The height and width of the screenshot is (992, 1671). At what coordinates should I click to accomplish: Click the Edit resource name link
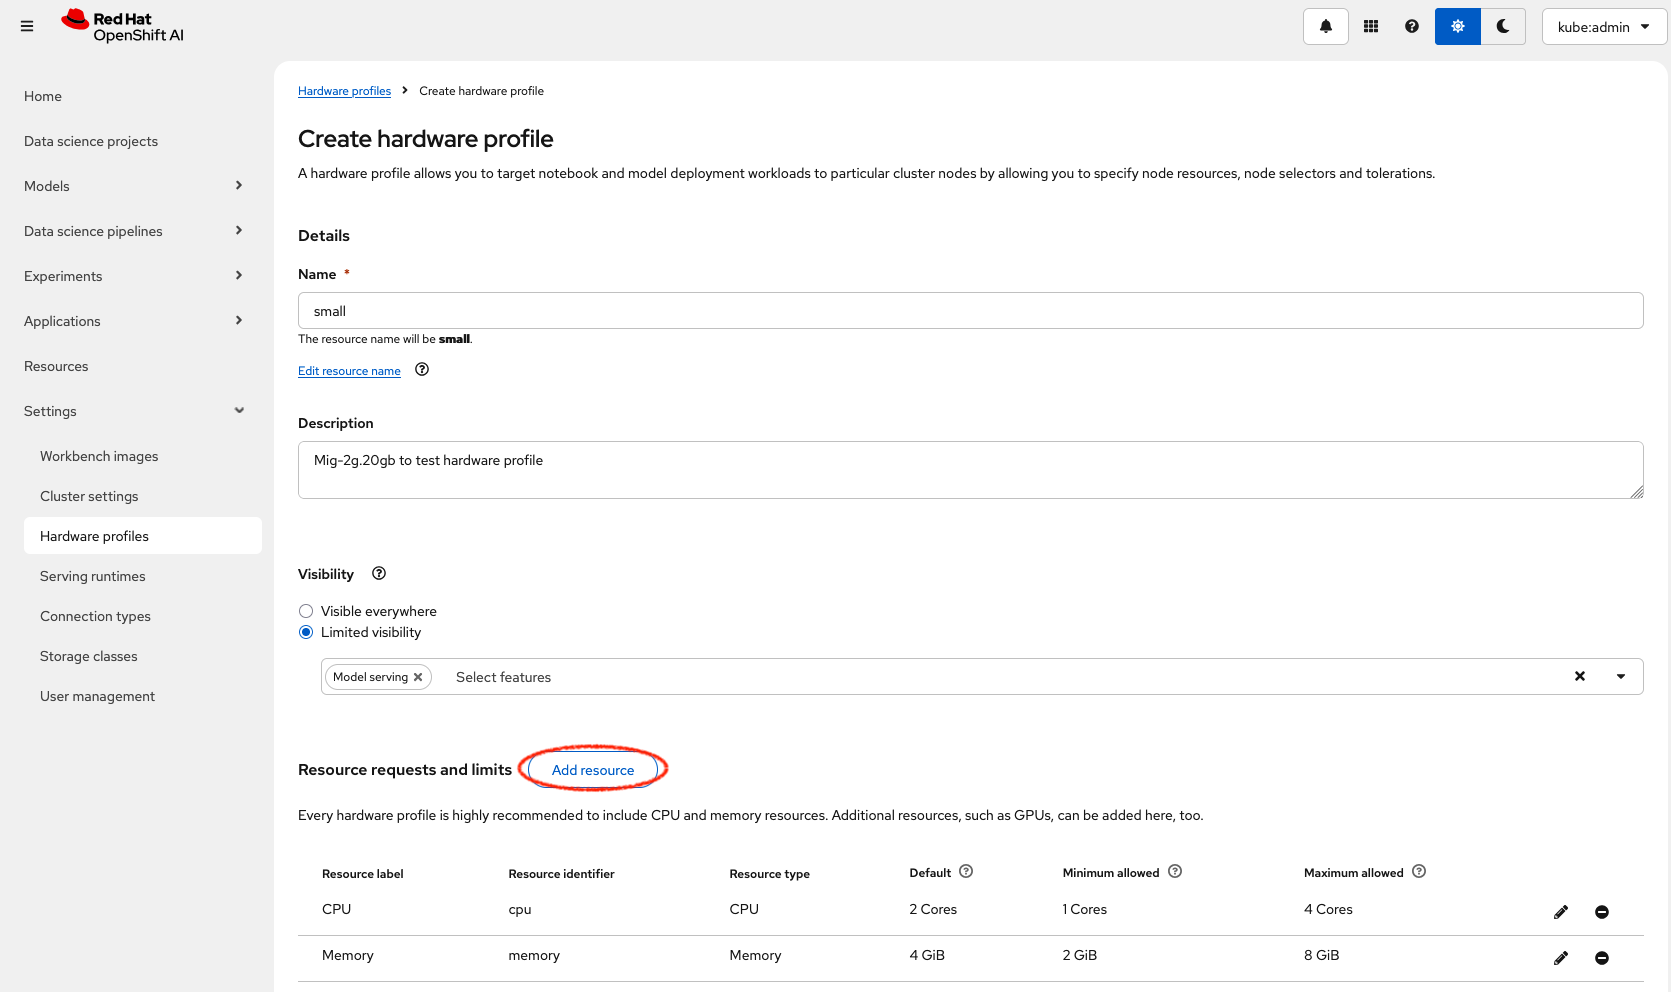click(349, 371)
